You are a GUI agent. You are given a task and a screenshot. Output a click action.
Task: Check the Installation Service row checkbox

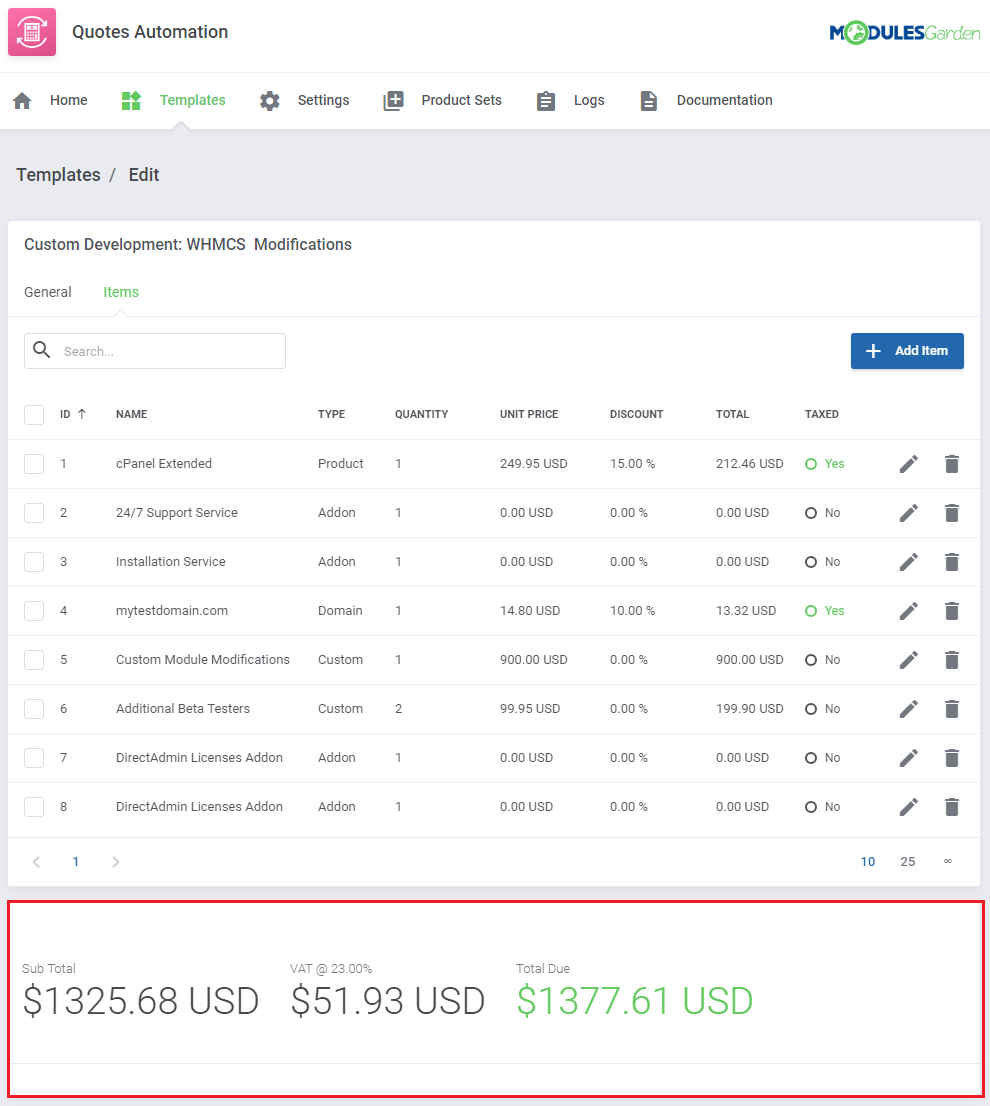pos(34,562)
